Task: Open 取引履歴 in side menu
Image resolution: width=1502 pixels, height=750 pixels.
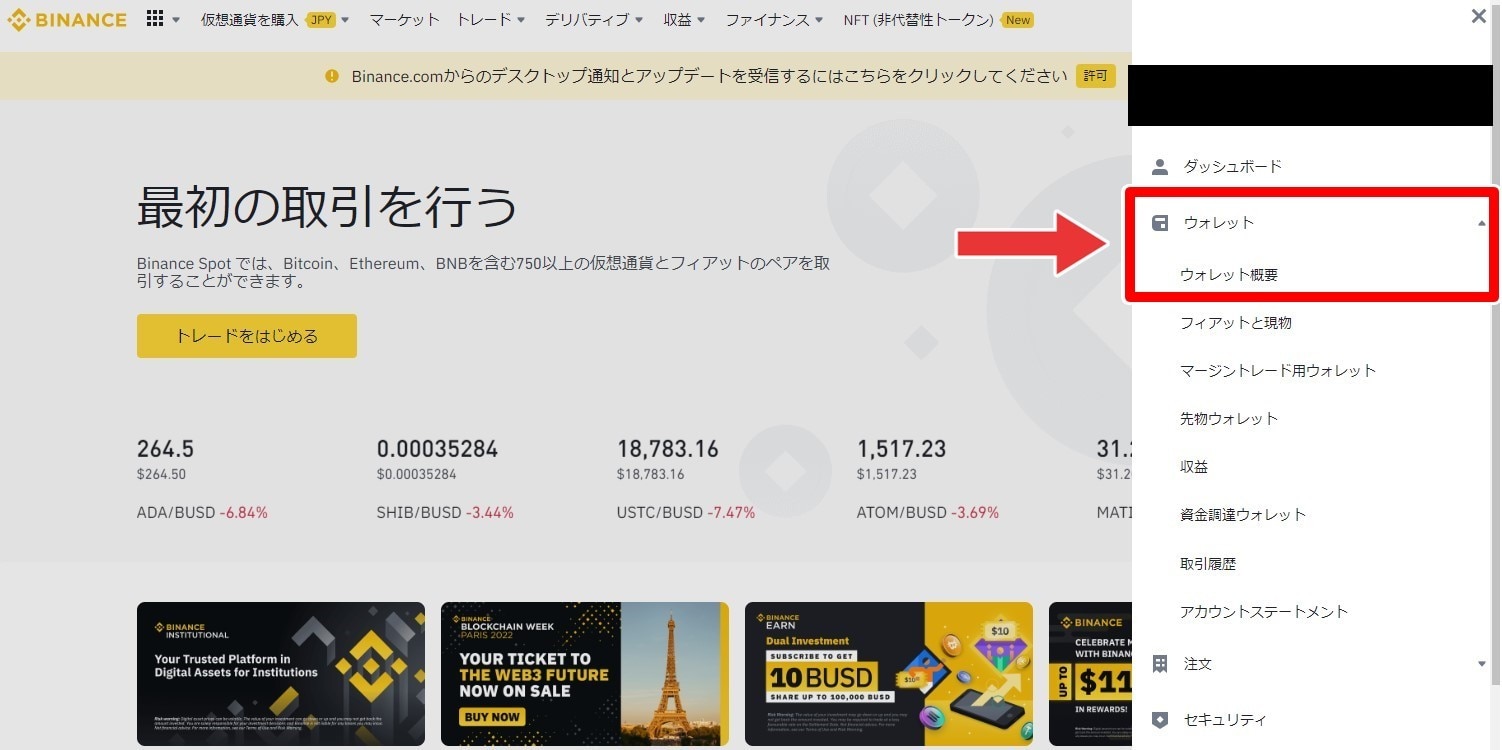Action: [1208, 564]
